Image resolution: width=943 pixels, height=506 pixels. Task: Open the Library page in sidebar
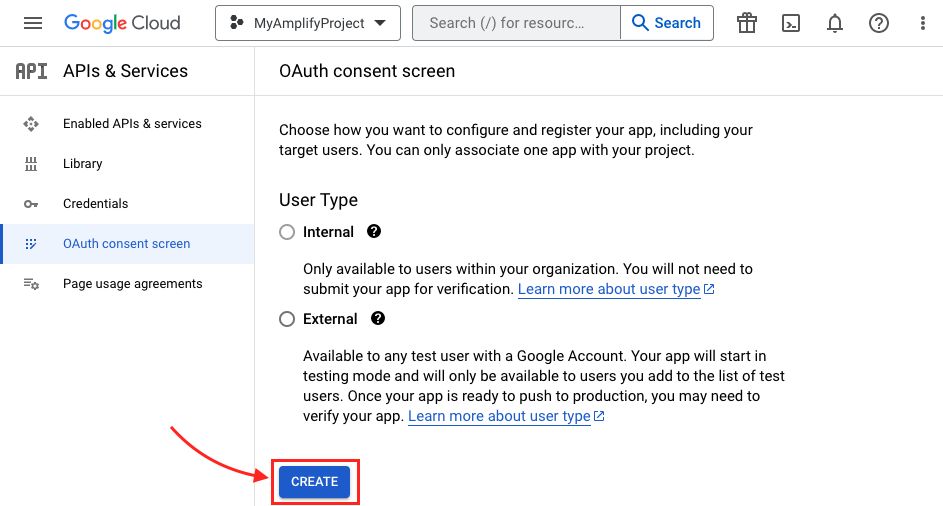(82, 164)
